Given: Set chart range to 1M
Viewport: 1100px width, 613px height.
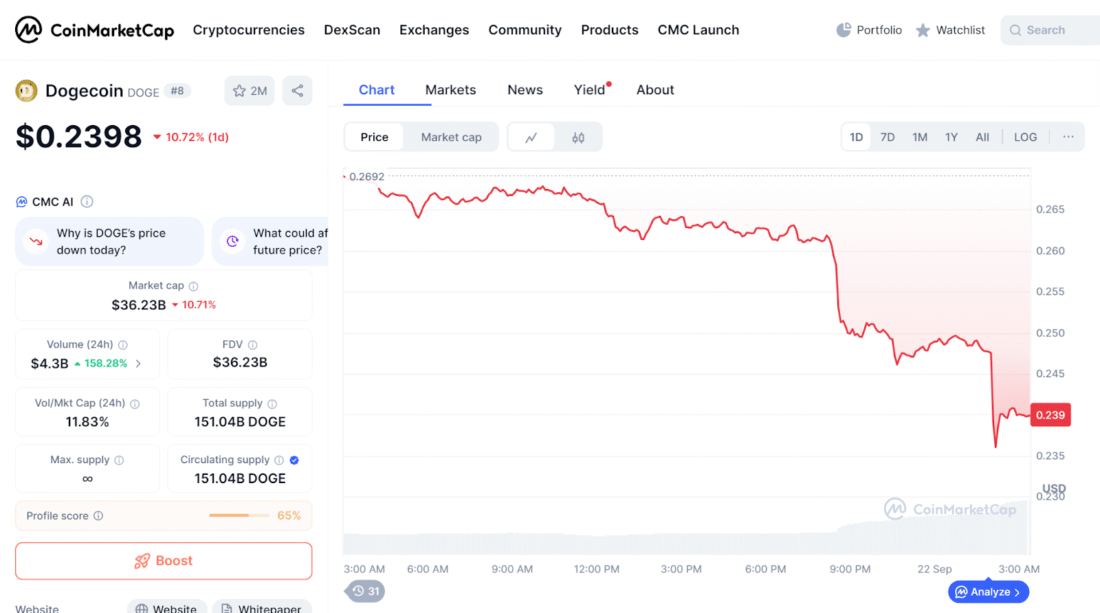Looking at the screenshot, I should [x=920, y=137].
